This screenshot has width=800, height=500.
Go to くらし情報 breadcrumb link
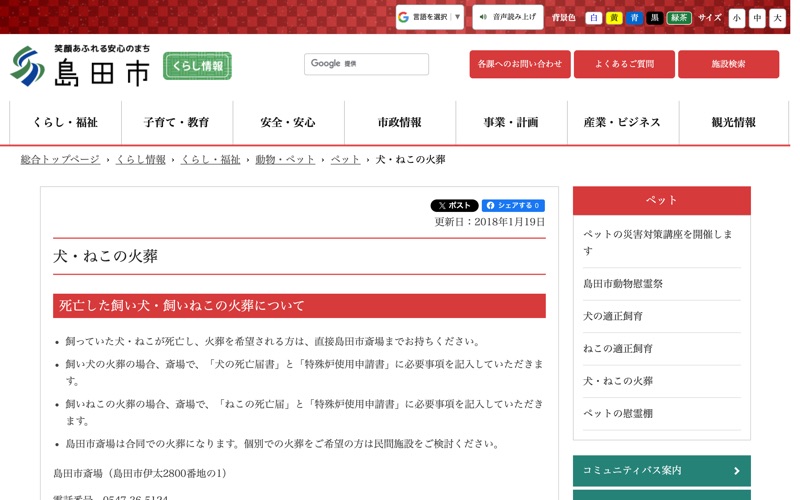141,160
